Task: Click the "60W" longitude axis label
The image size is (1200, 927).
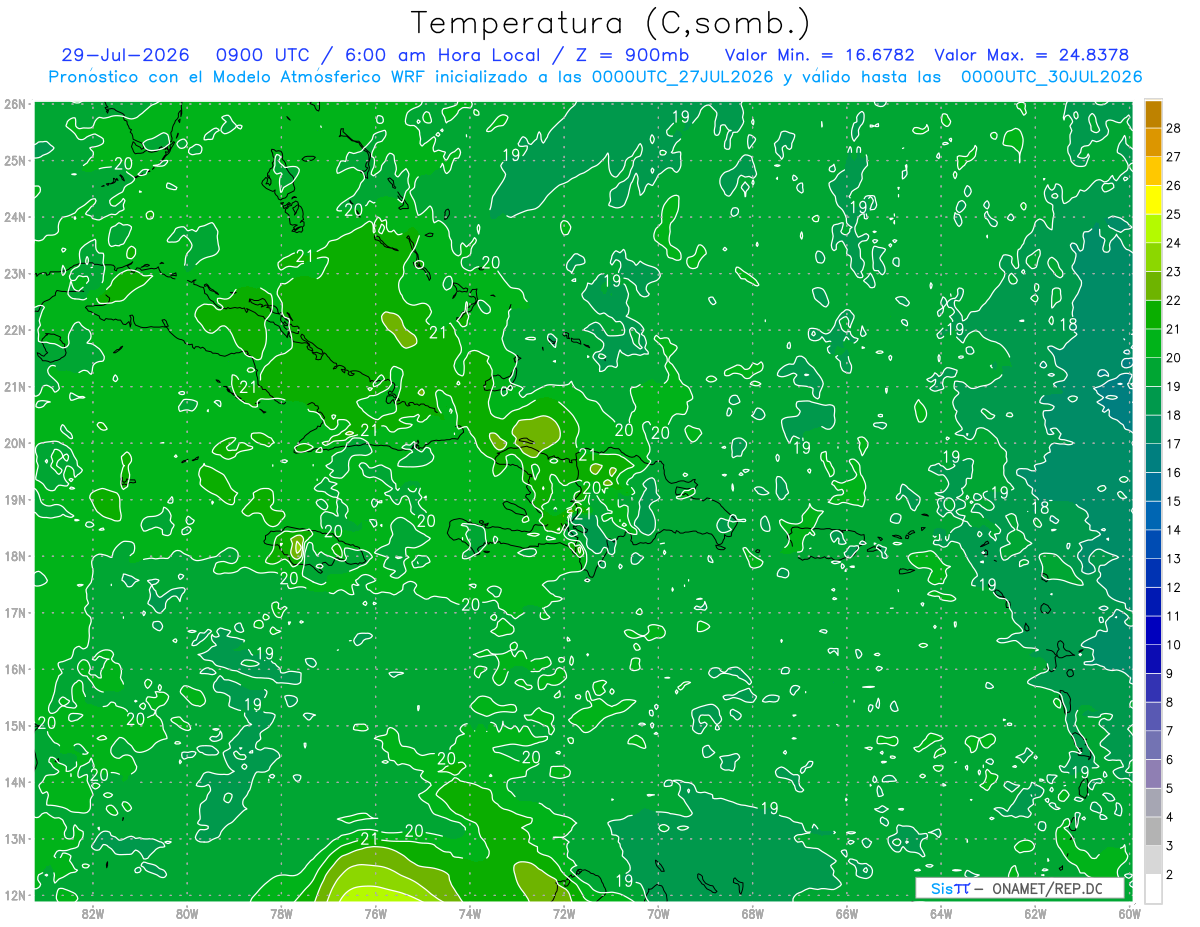Action: (x=1129, y=913)
